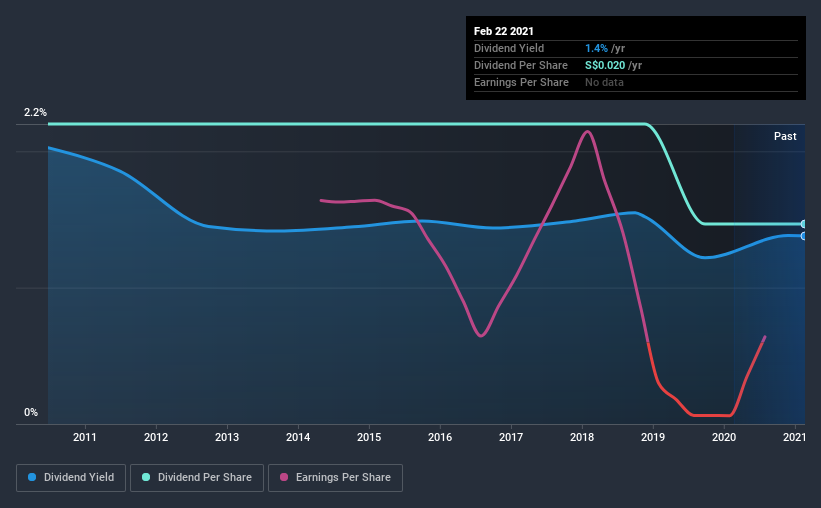Click the S$0.020 dividend per share value
821x508 pixels.
605,65
